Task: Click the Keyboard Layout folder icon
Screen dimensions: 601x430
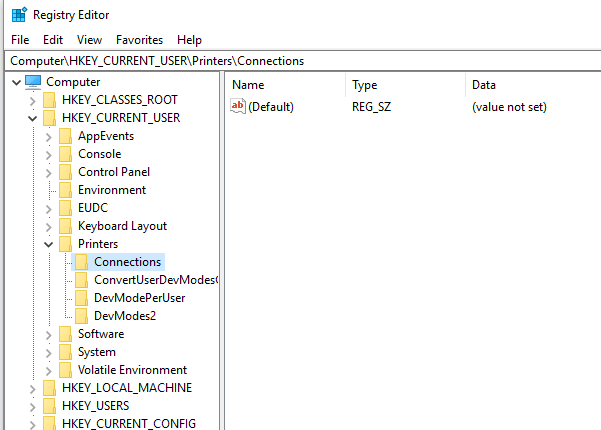Action: (x=66, y=226)
